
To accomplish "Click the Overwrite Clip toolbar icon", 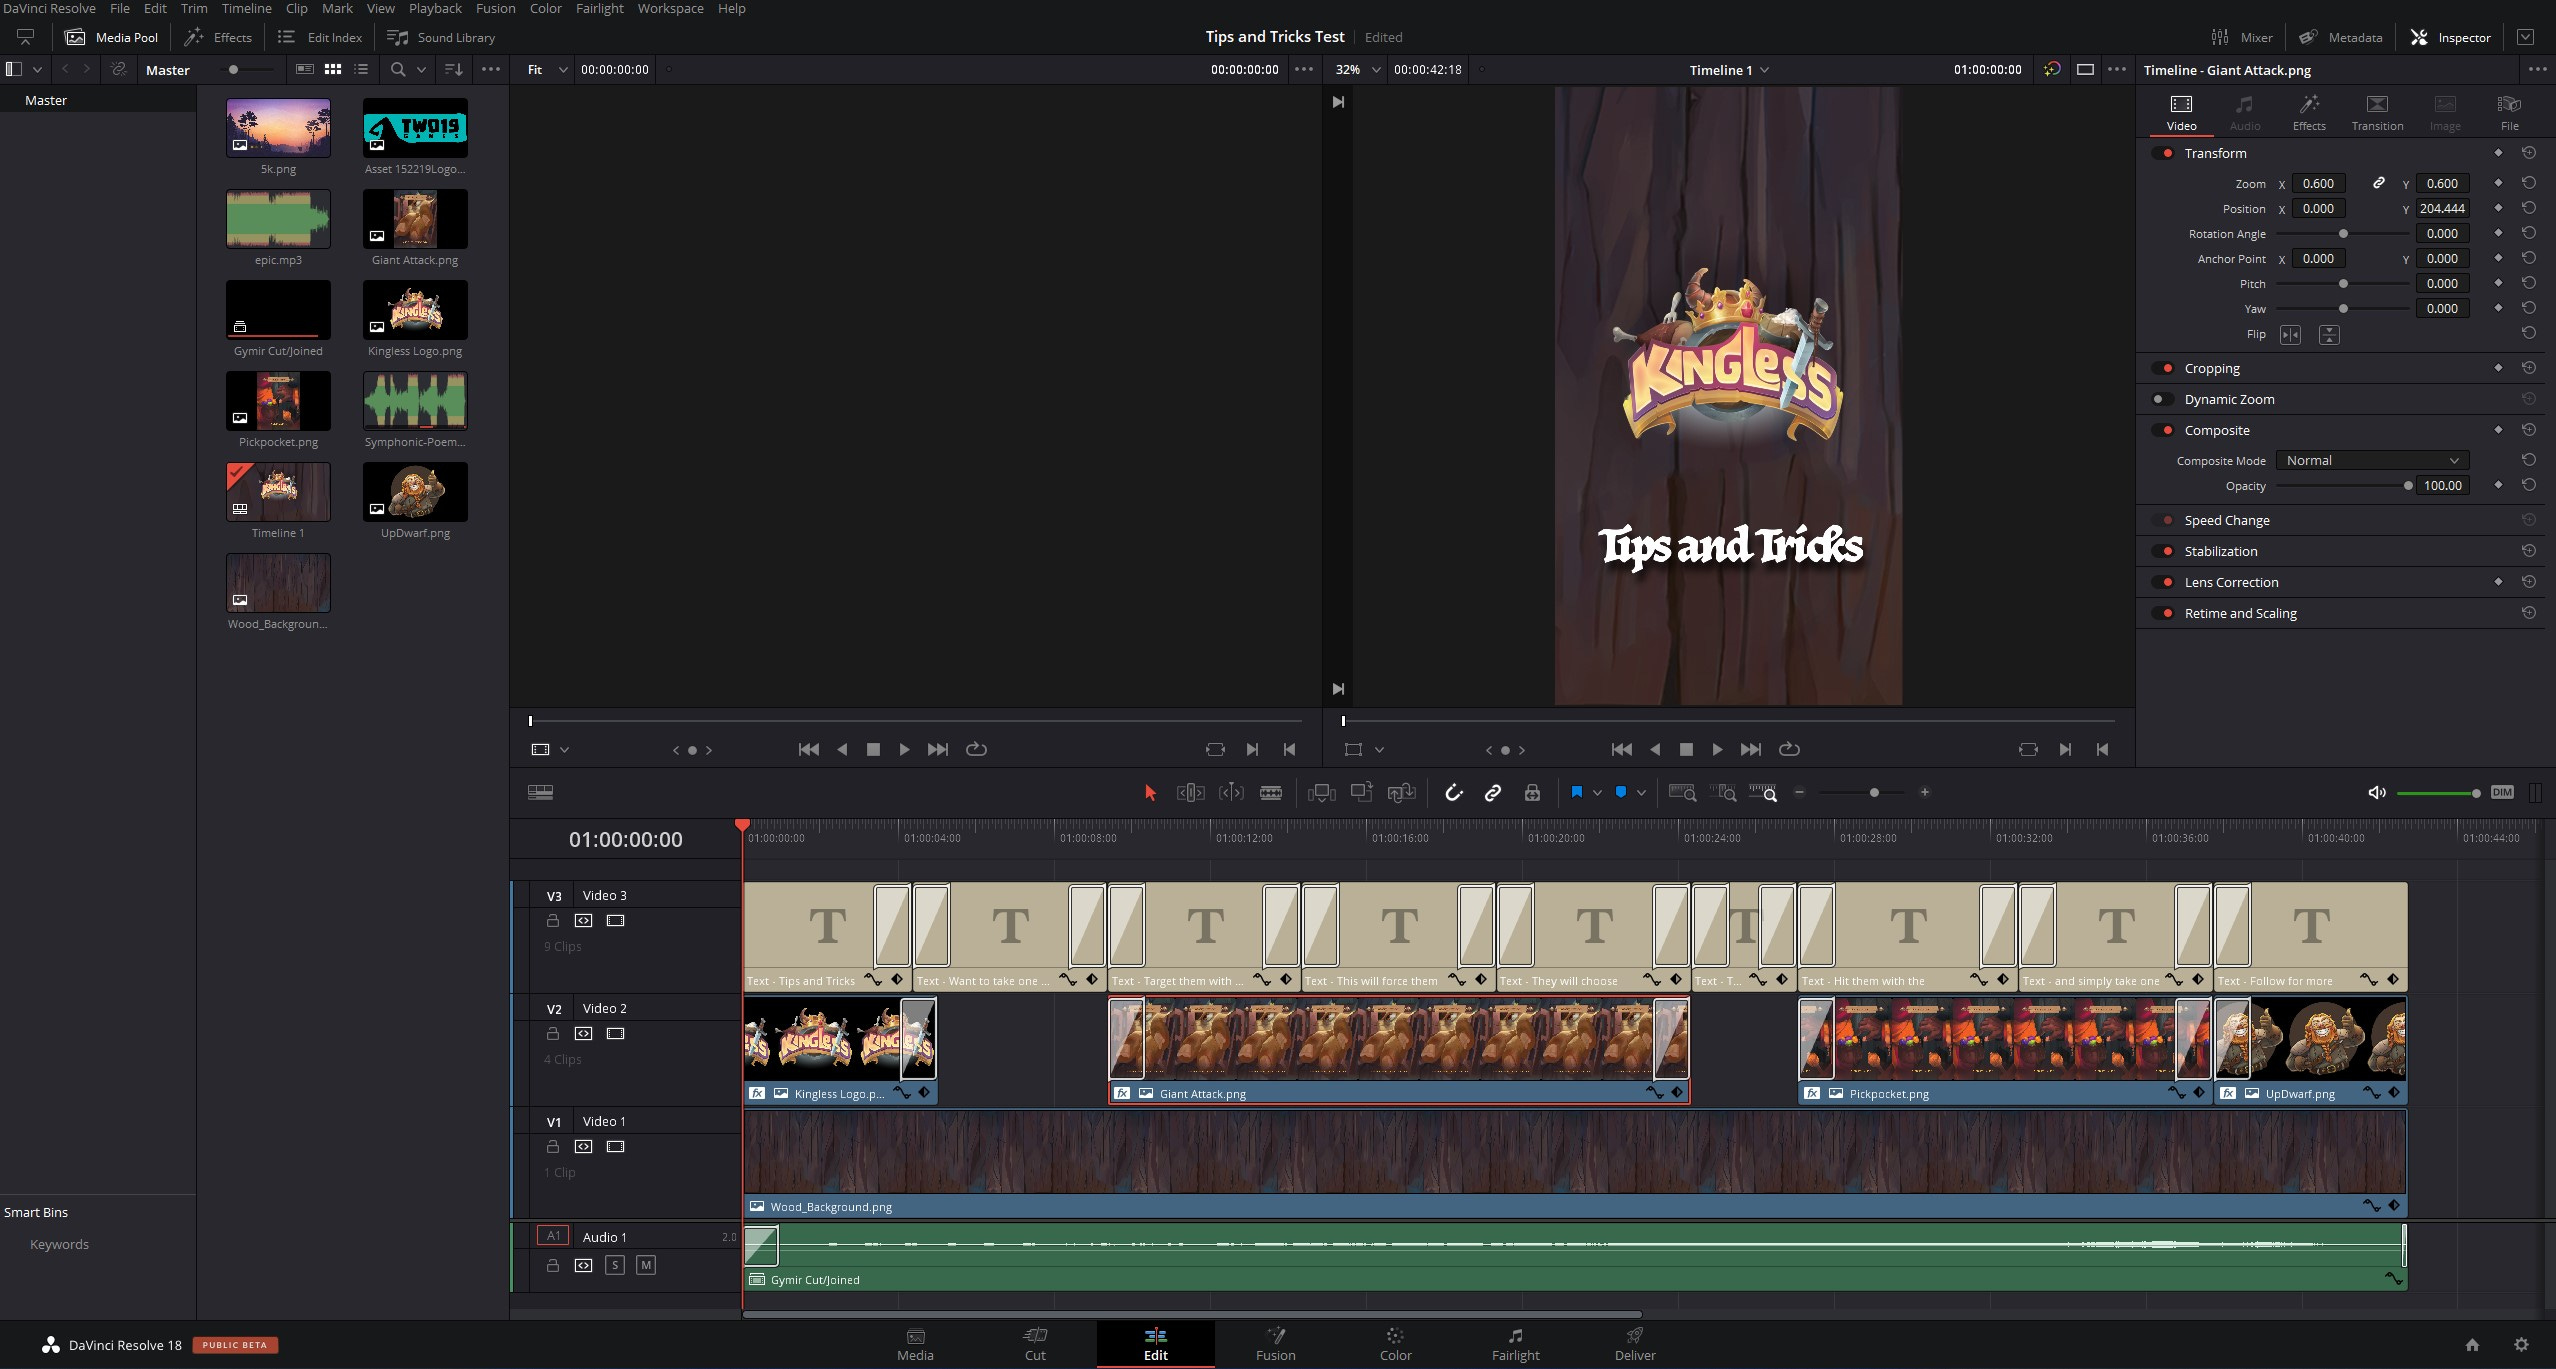I will 1361,792.
